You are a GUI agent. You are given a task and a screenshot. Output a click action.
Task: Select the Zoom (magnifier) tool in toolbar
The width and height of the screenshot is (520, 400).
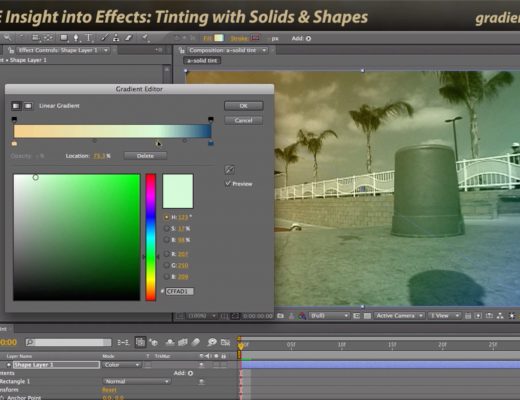(x=7, y=38)
